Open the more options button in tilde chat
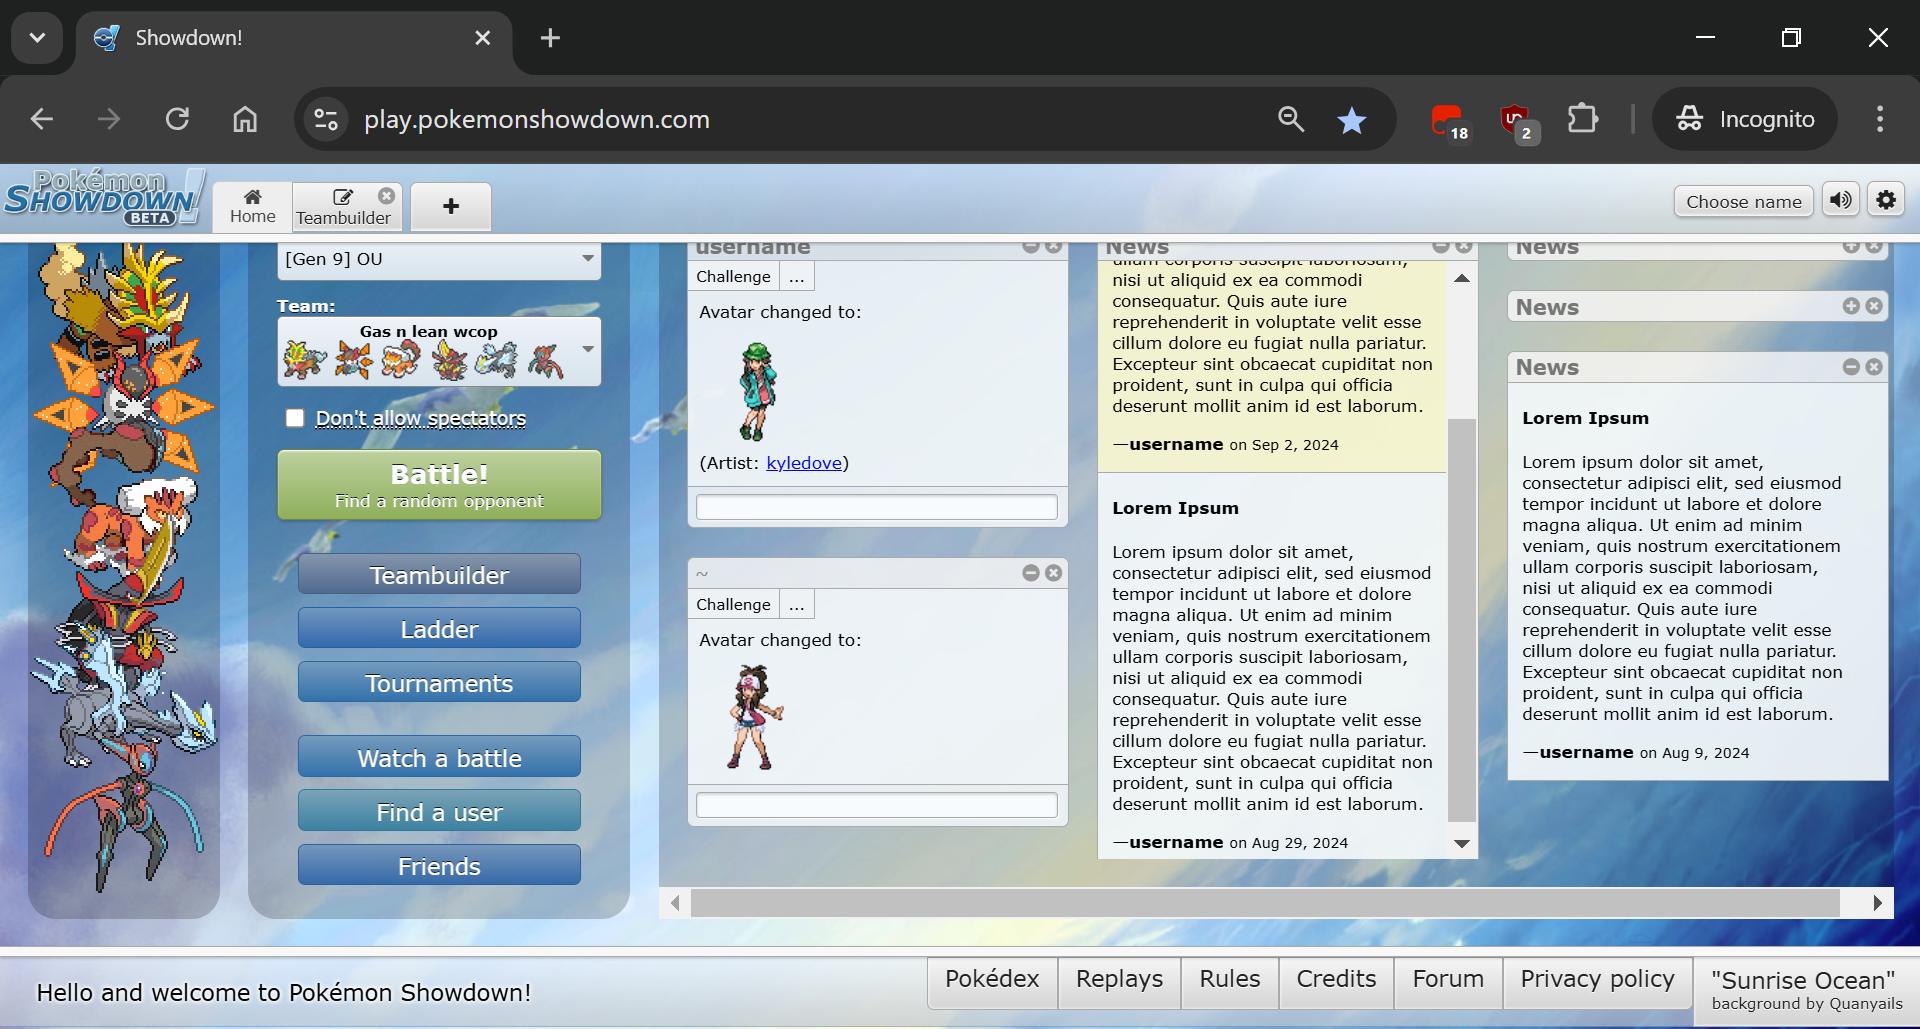This screenshot has width=1920, height=1029. pos(797,604)
